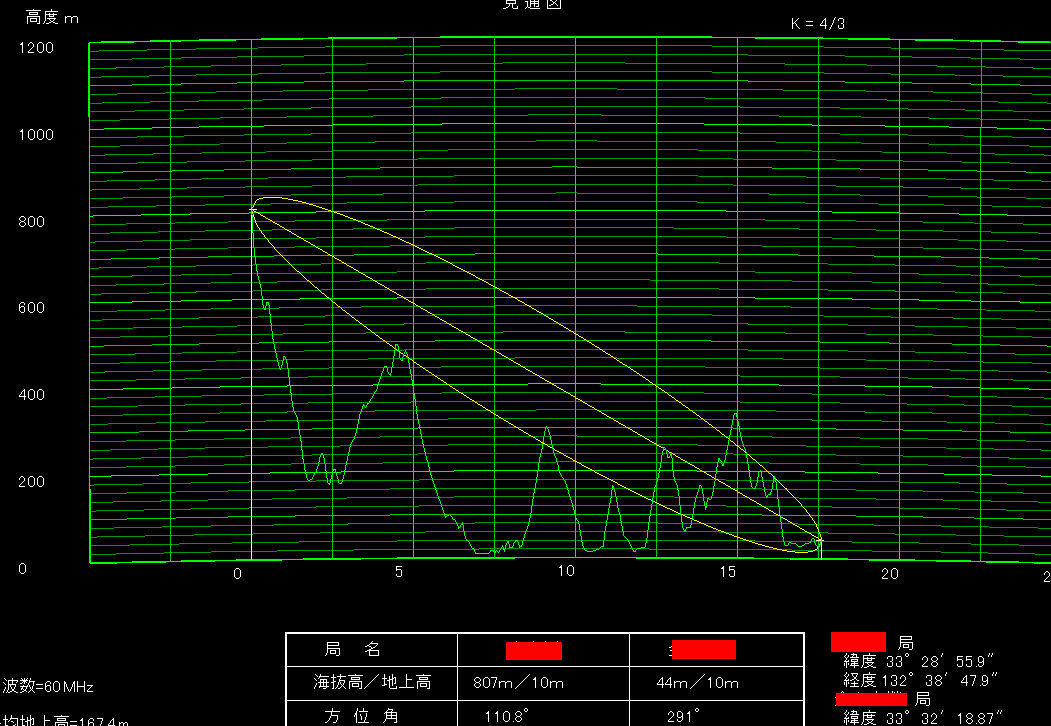Screen dimensions: 1051x726
Task: Click the 波数=60MHz frequency text
Action: (x=47, y=687)
